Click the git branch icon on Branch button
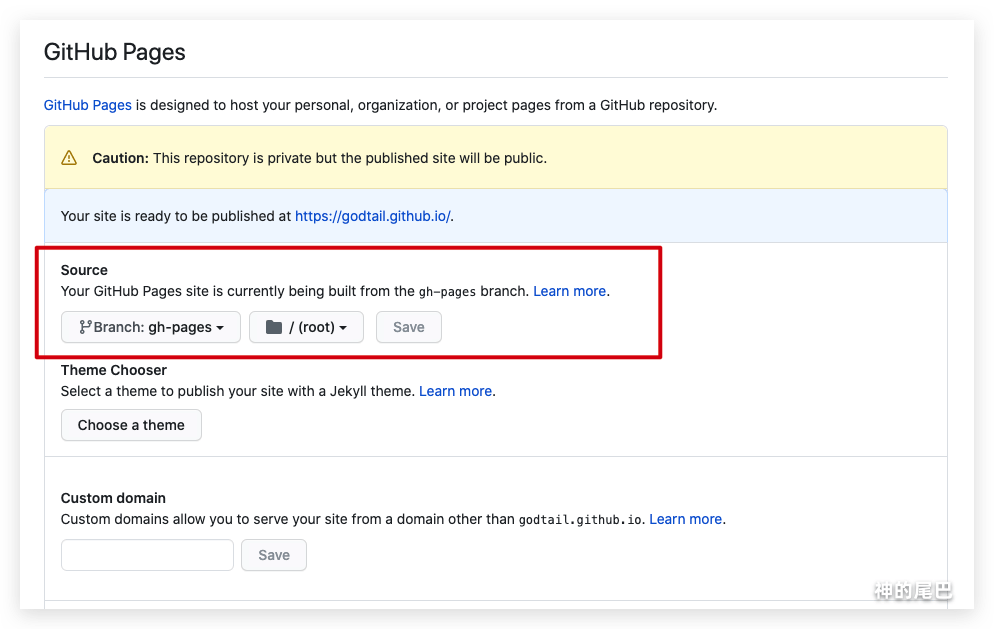This screenshot has height=629, width=994. pos(85,327)
